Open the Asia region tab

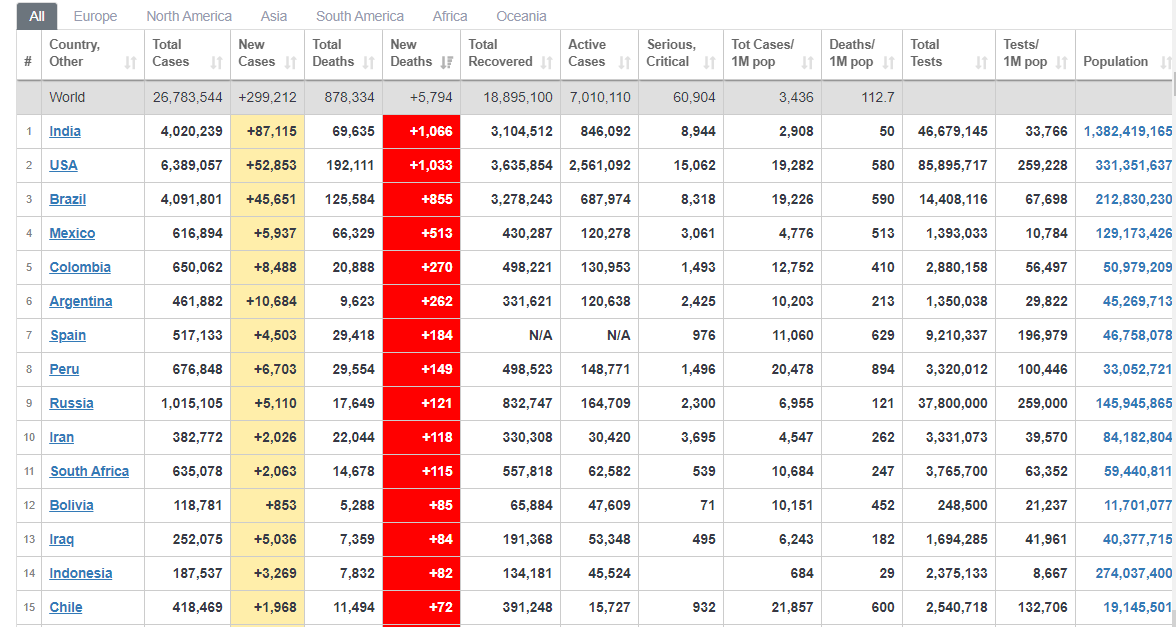point(274,16)
